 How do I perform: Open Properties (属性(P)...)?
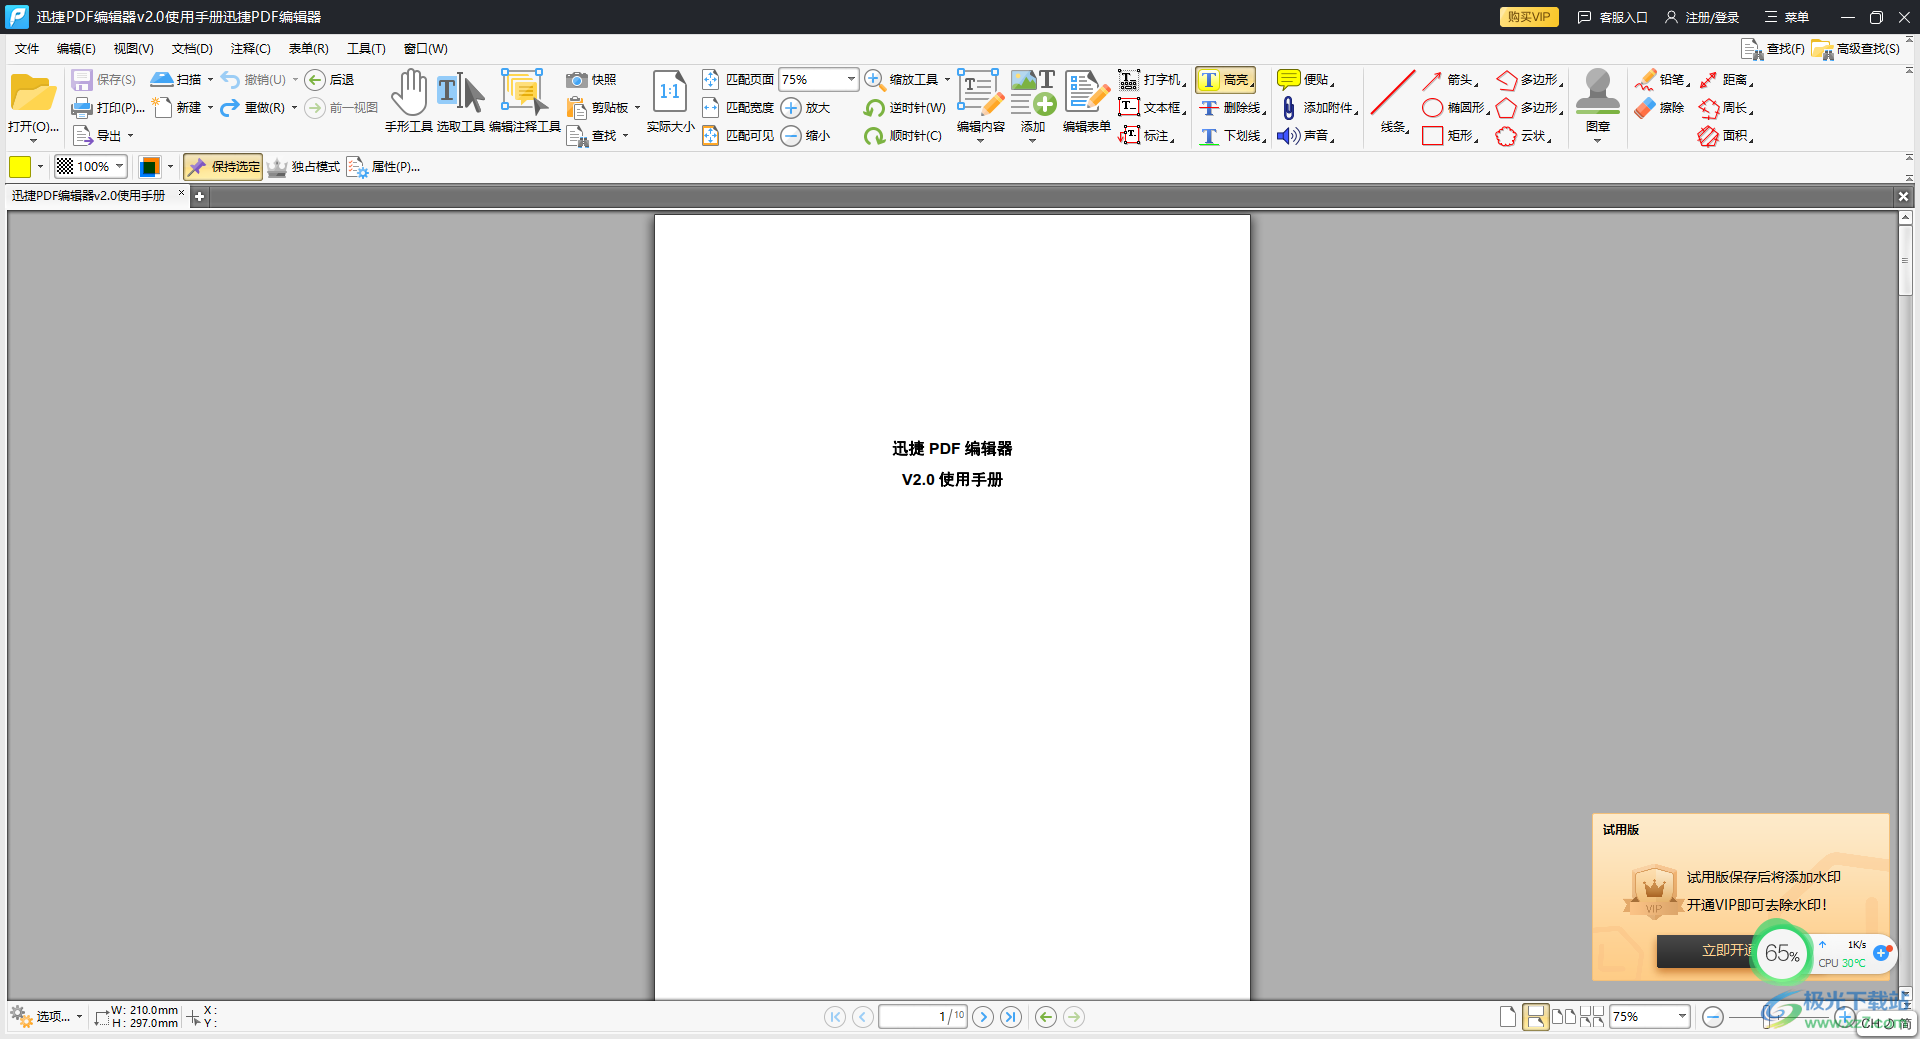pos(384,167)
